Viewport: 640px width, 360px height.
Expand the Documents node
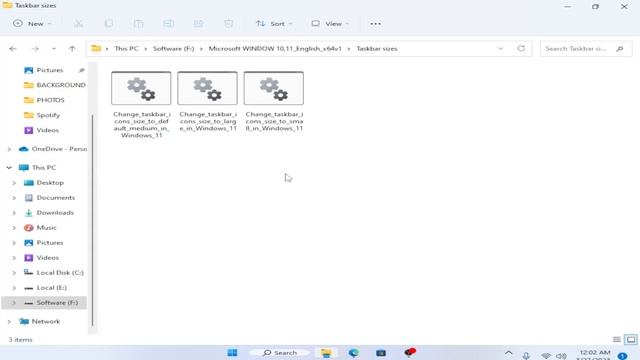(14, 198)
